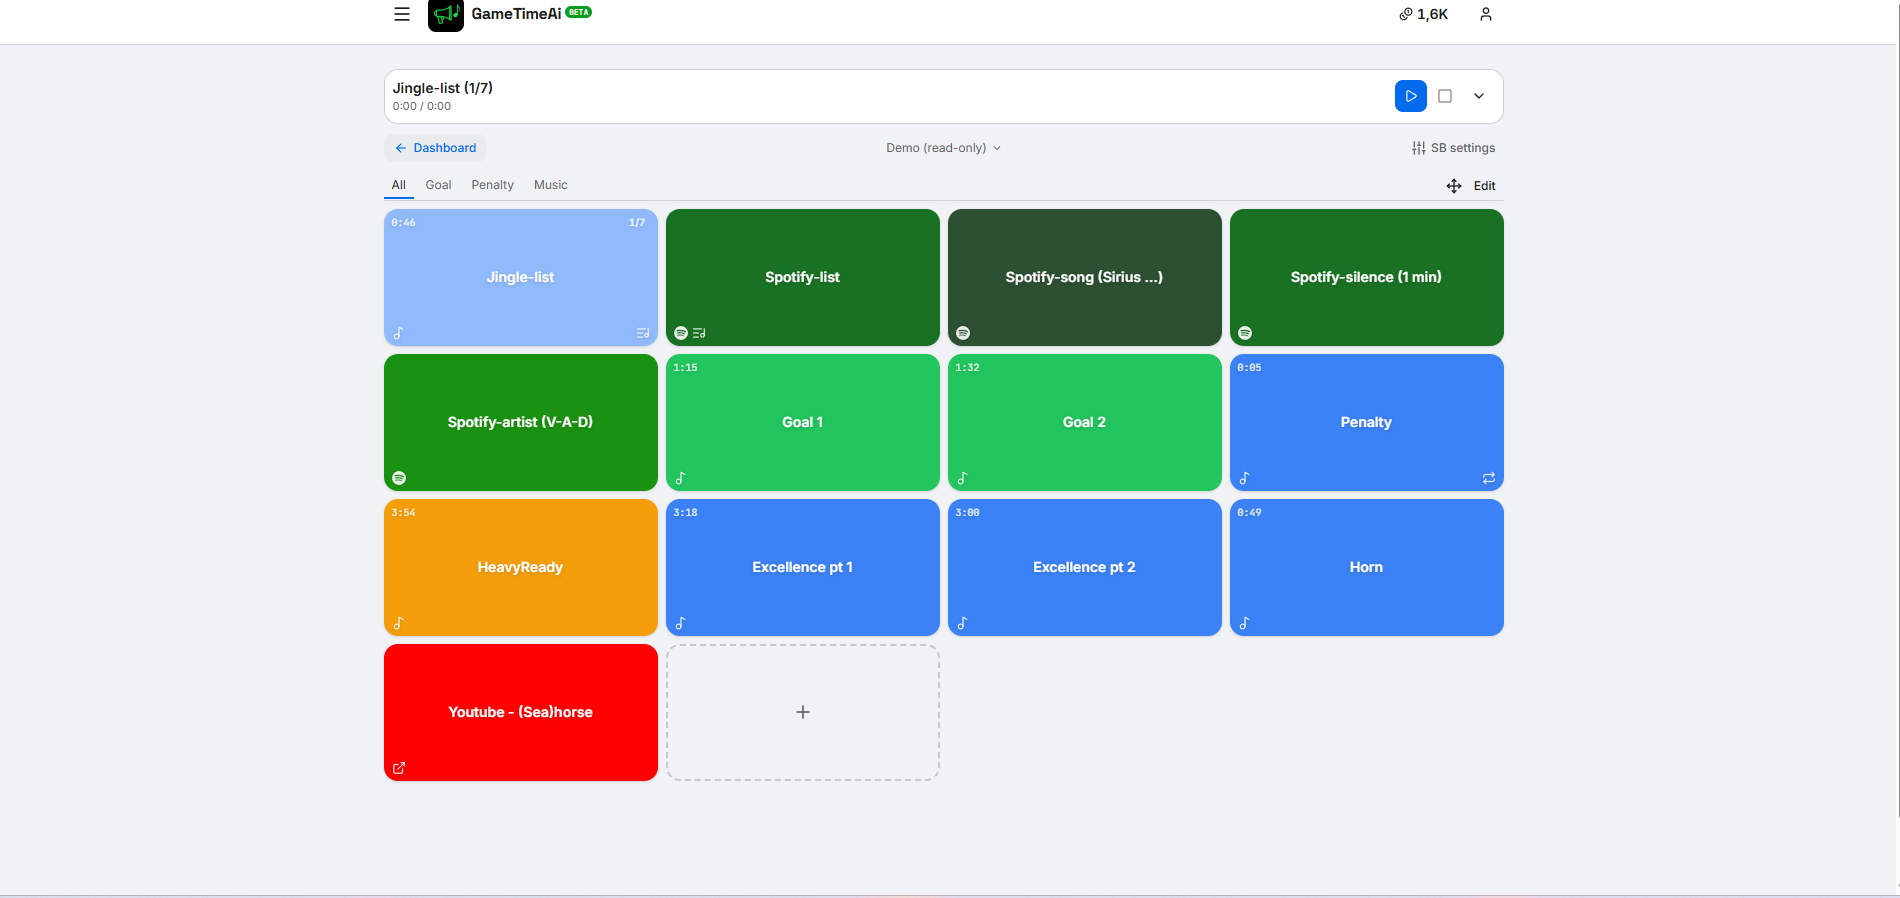Open the Youtube - (Sea)horse pad
This screenshot has width=1900, height=898.
coord(521,712)
